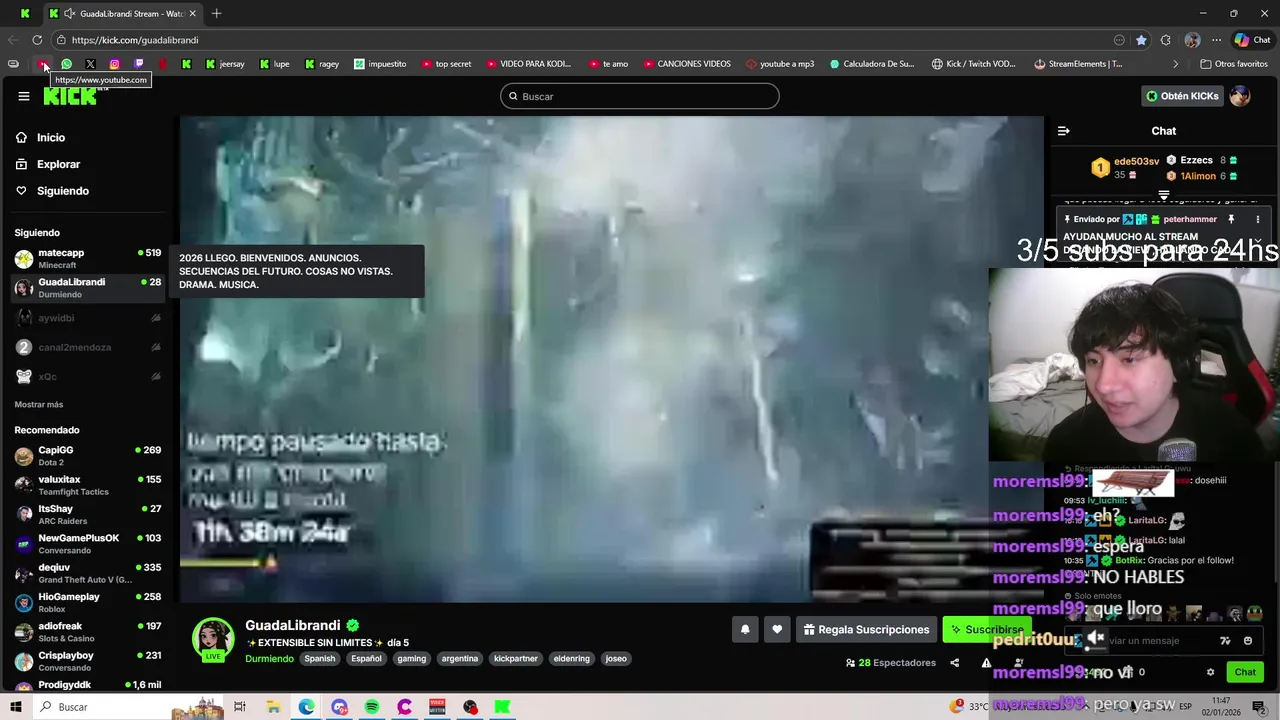Image resolution: width=1280 pixels, height=720 pixels.
Task: Open the Otros favoritos folder
Action: (1233, 64)
